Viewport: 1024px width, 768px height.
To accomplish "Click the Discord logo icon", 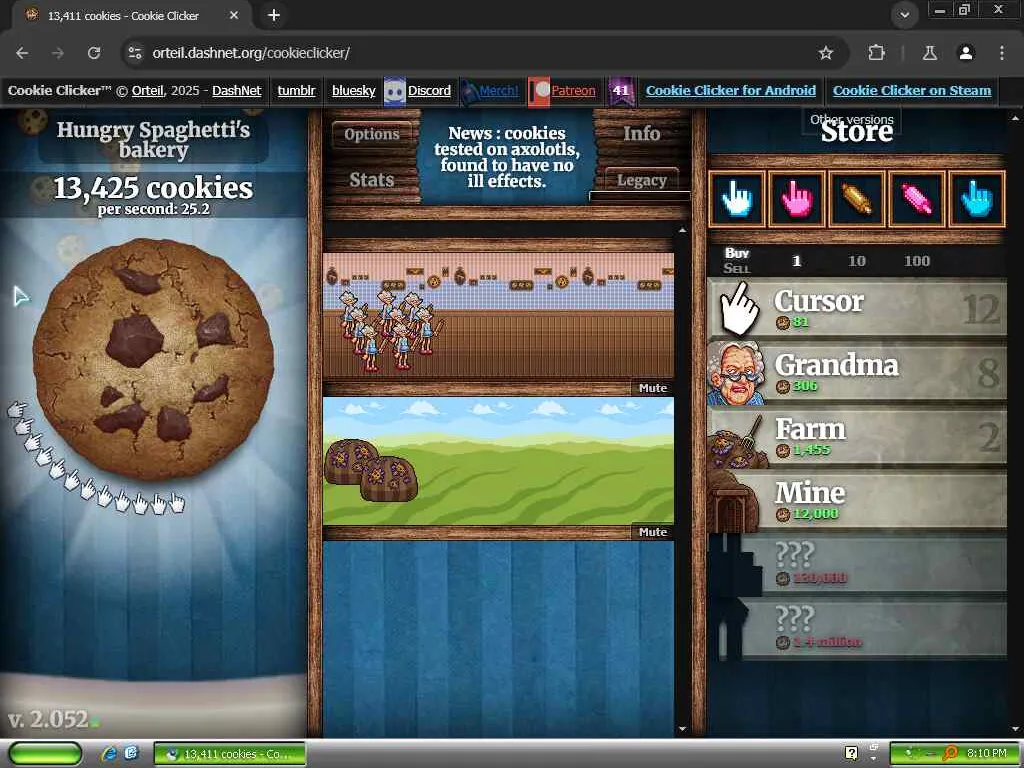I will coord(394,91).
